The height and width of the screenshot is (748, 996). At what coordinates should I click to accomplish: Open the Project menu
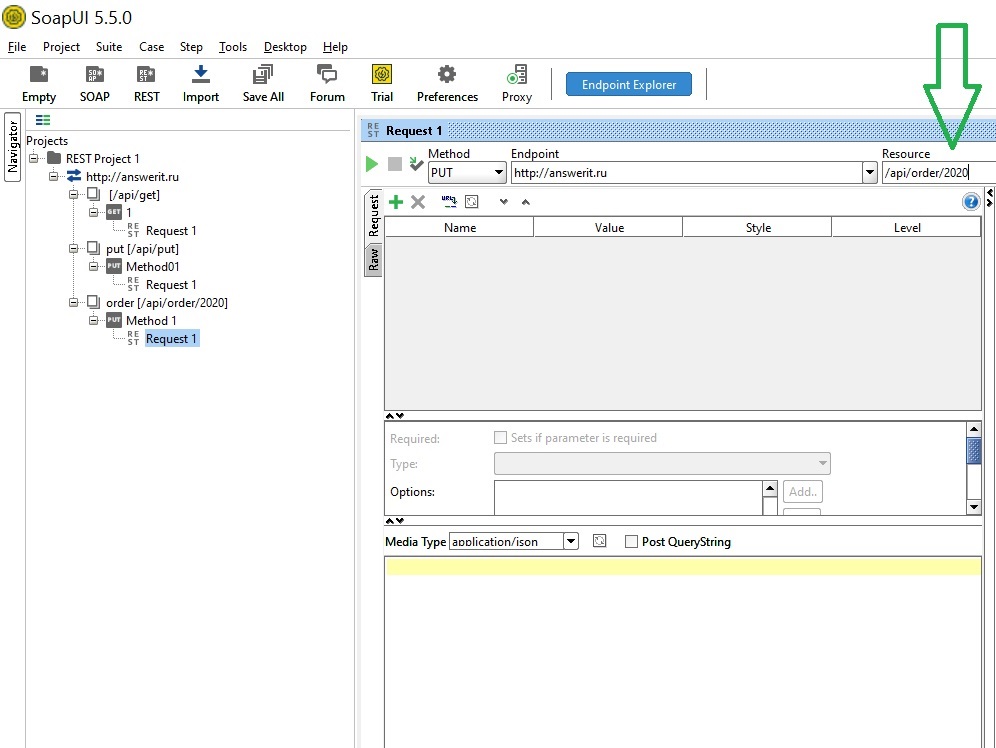point(61,47)
